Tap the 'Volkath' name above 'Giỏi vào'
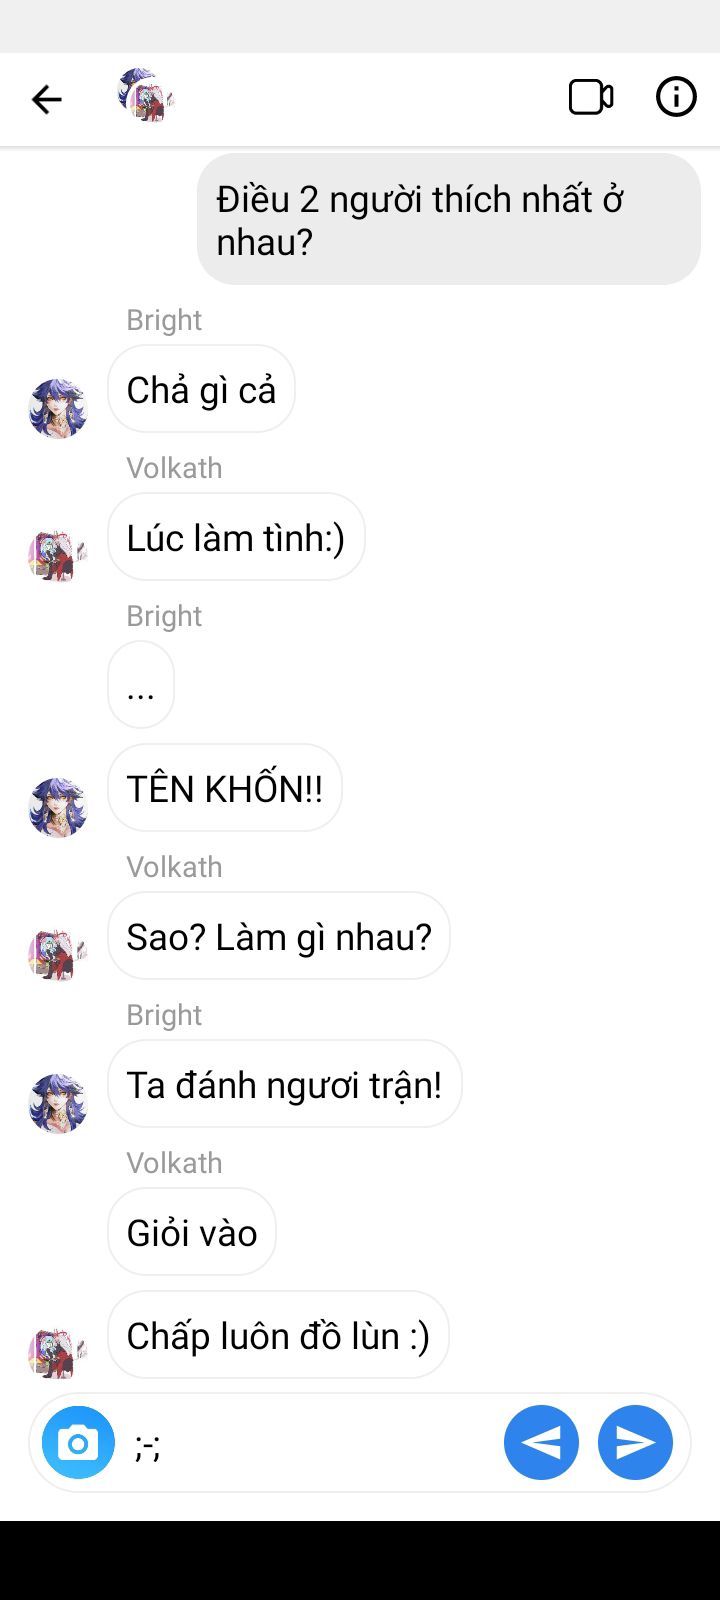Image resolution: width=720 pixels, height=1600 pixels. (x=174, y=1163)
